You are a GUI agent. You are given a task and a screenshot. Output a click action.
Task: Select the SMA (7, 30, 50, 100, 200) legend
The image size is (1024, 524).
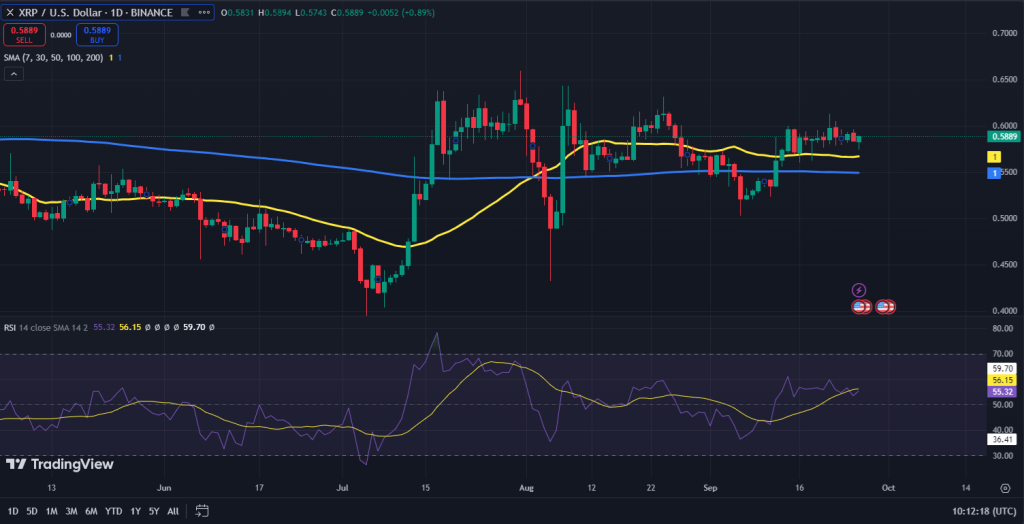point(54,57)
